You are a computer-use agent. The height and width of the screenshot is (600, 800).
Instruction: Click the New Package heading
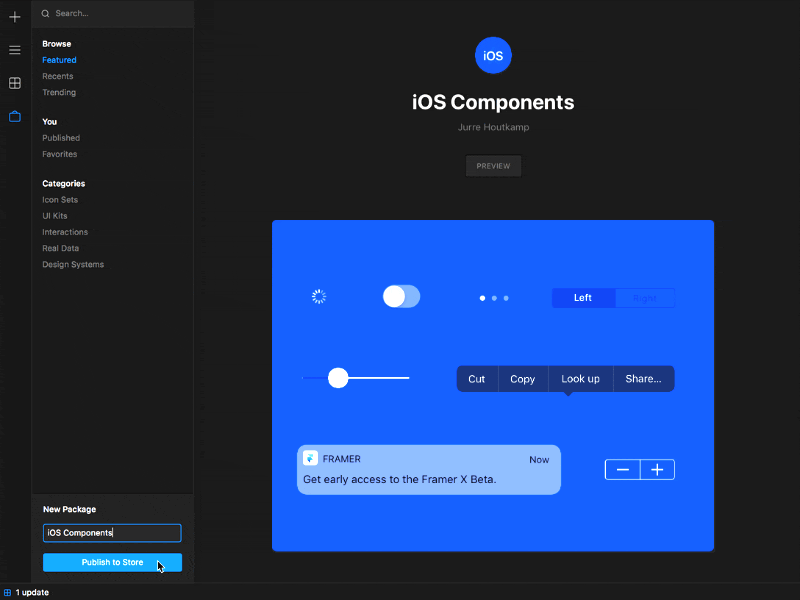tap(69, 509)
